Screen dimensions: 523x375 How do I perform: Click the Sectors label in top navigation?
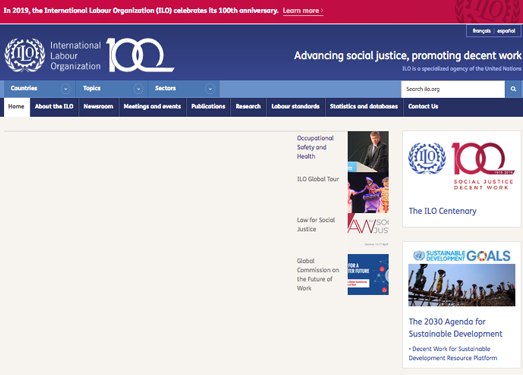click(165, 88)
